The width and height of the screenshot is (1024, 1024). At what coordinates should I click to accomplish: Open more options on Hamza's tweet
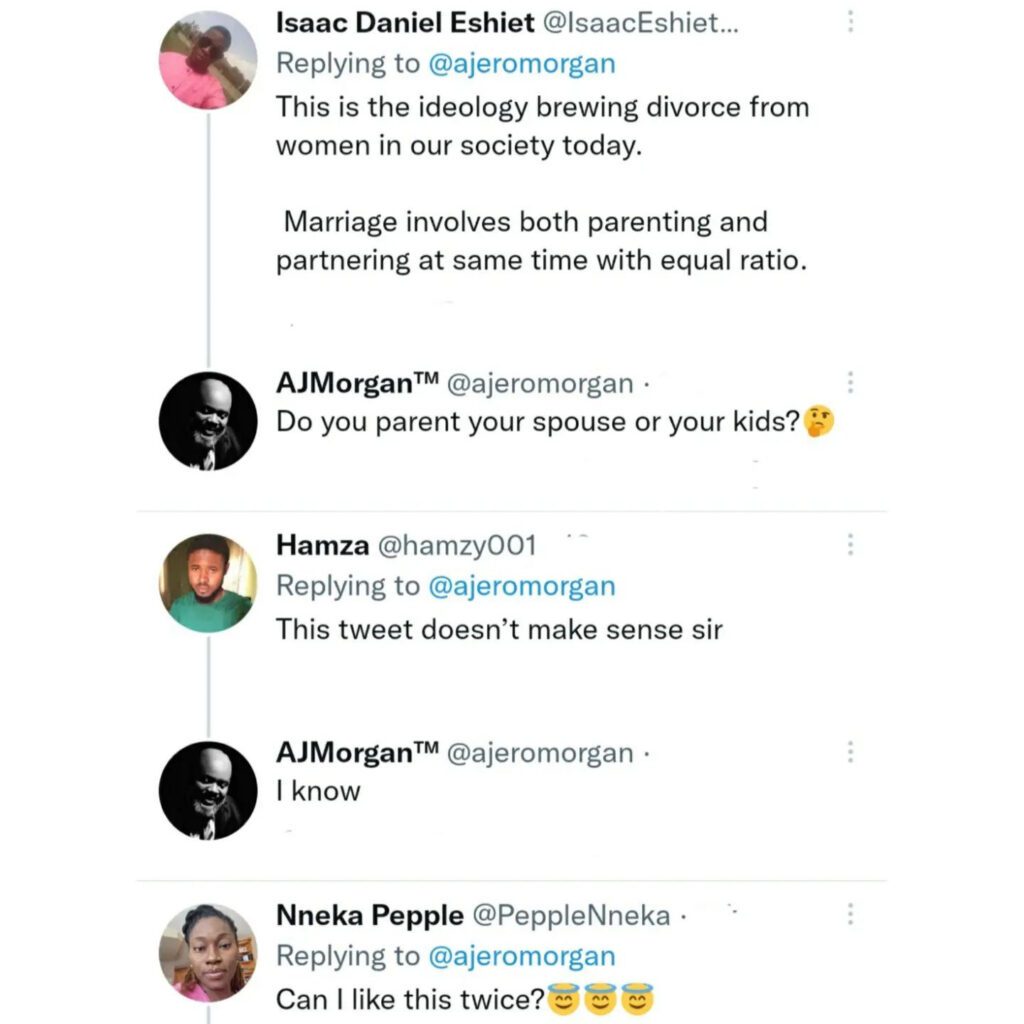(x=850, y=545)
